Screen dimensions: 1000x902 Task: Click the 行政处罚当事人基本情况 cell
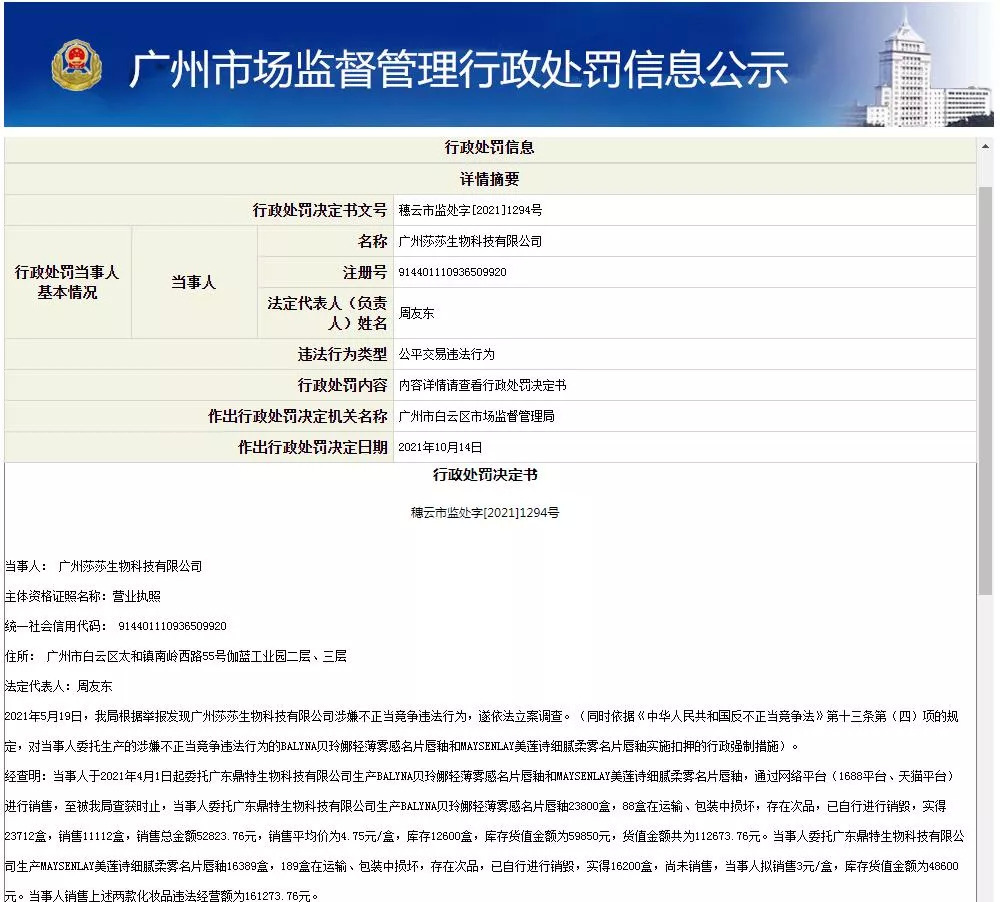pyautogui.click(x=68, y=282)
